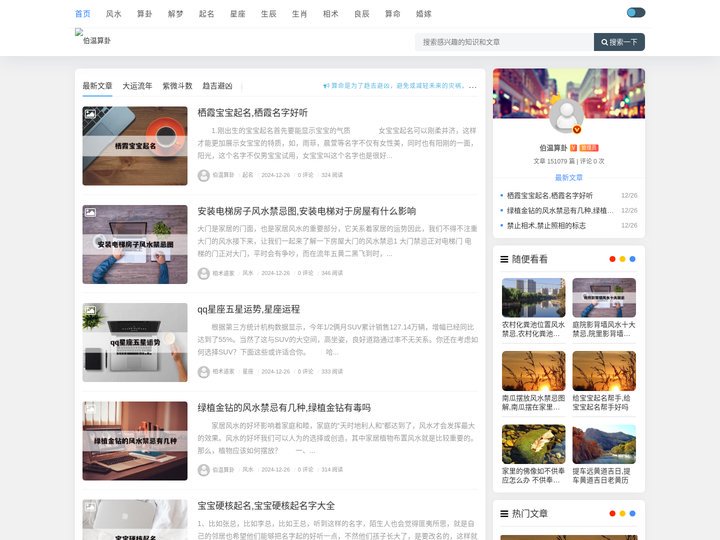Click image icon on 安装电梯 thumbnail

90,212
